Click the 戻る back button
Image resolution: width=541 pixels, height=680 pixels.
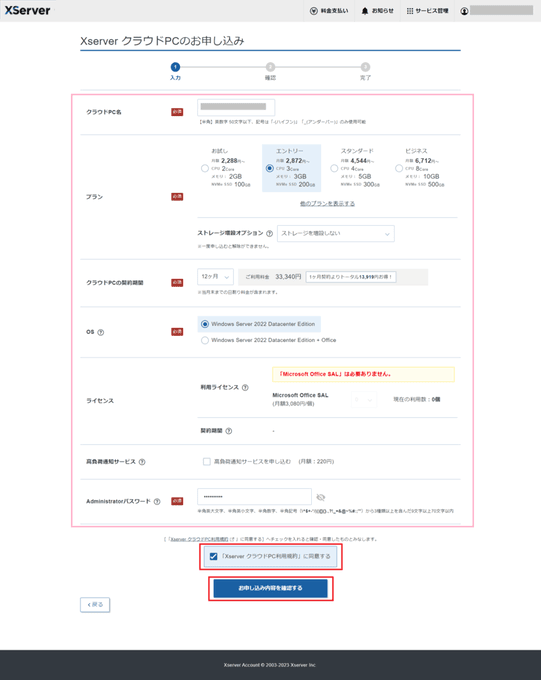coord(95,605)
